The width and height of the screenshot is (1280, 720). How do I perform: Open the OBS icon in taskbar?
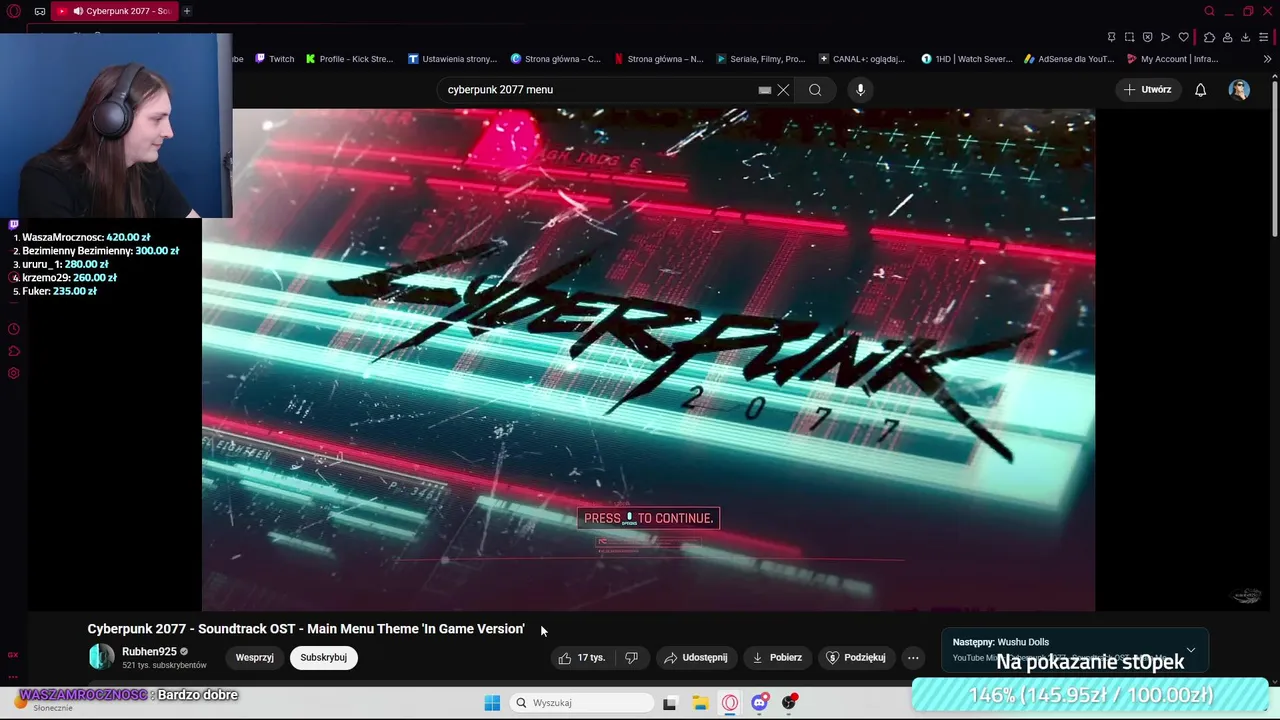(x=790, y=703)
